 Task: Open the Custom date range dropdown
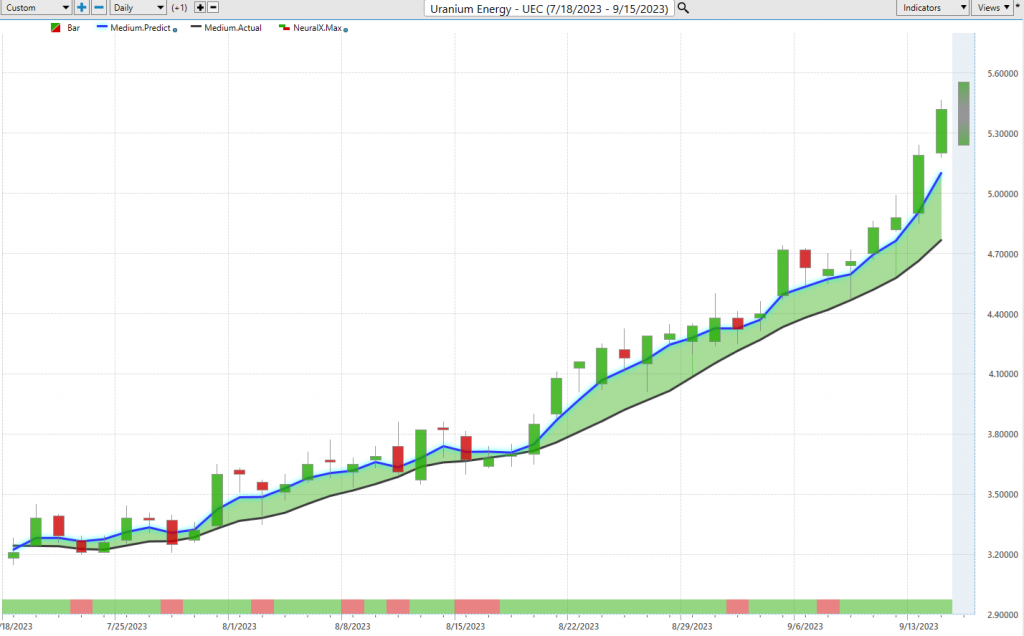(37, 8)
